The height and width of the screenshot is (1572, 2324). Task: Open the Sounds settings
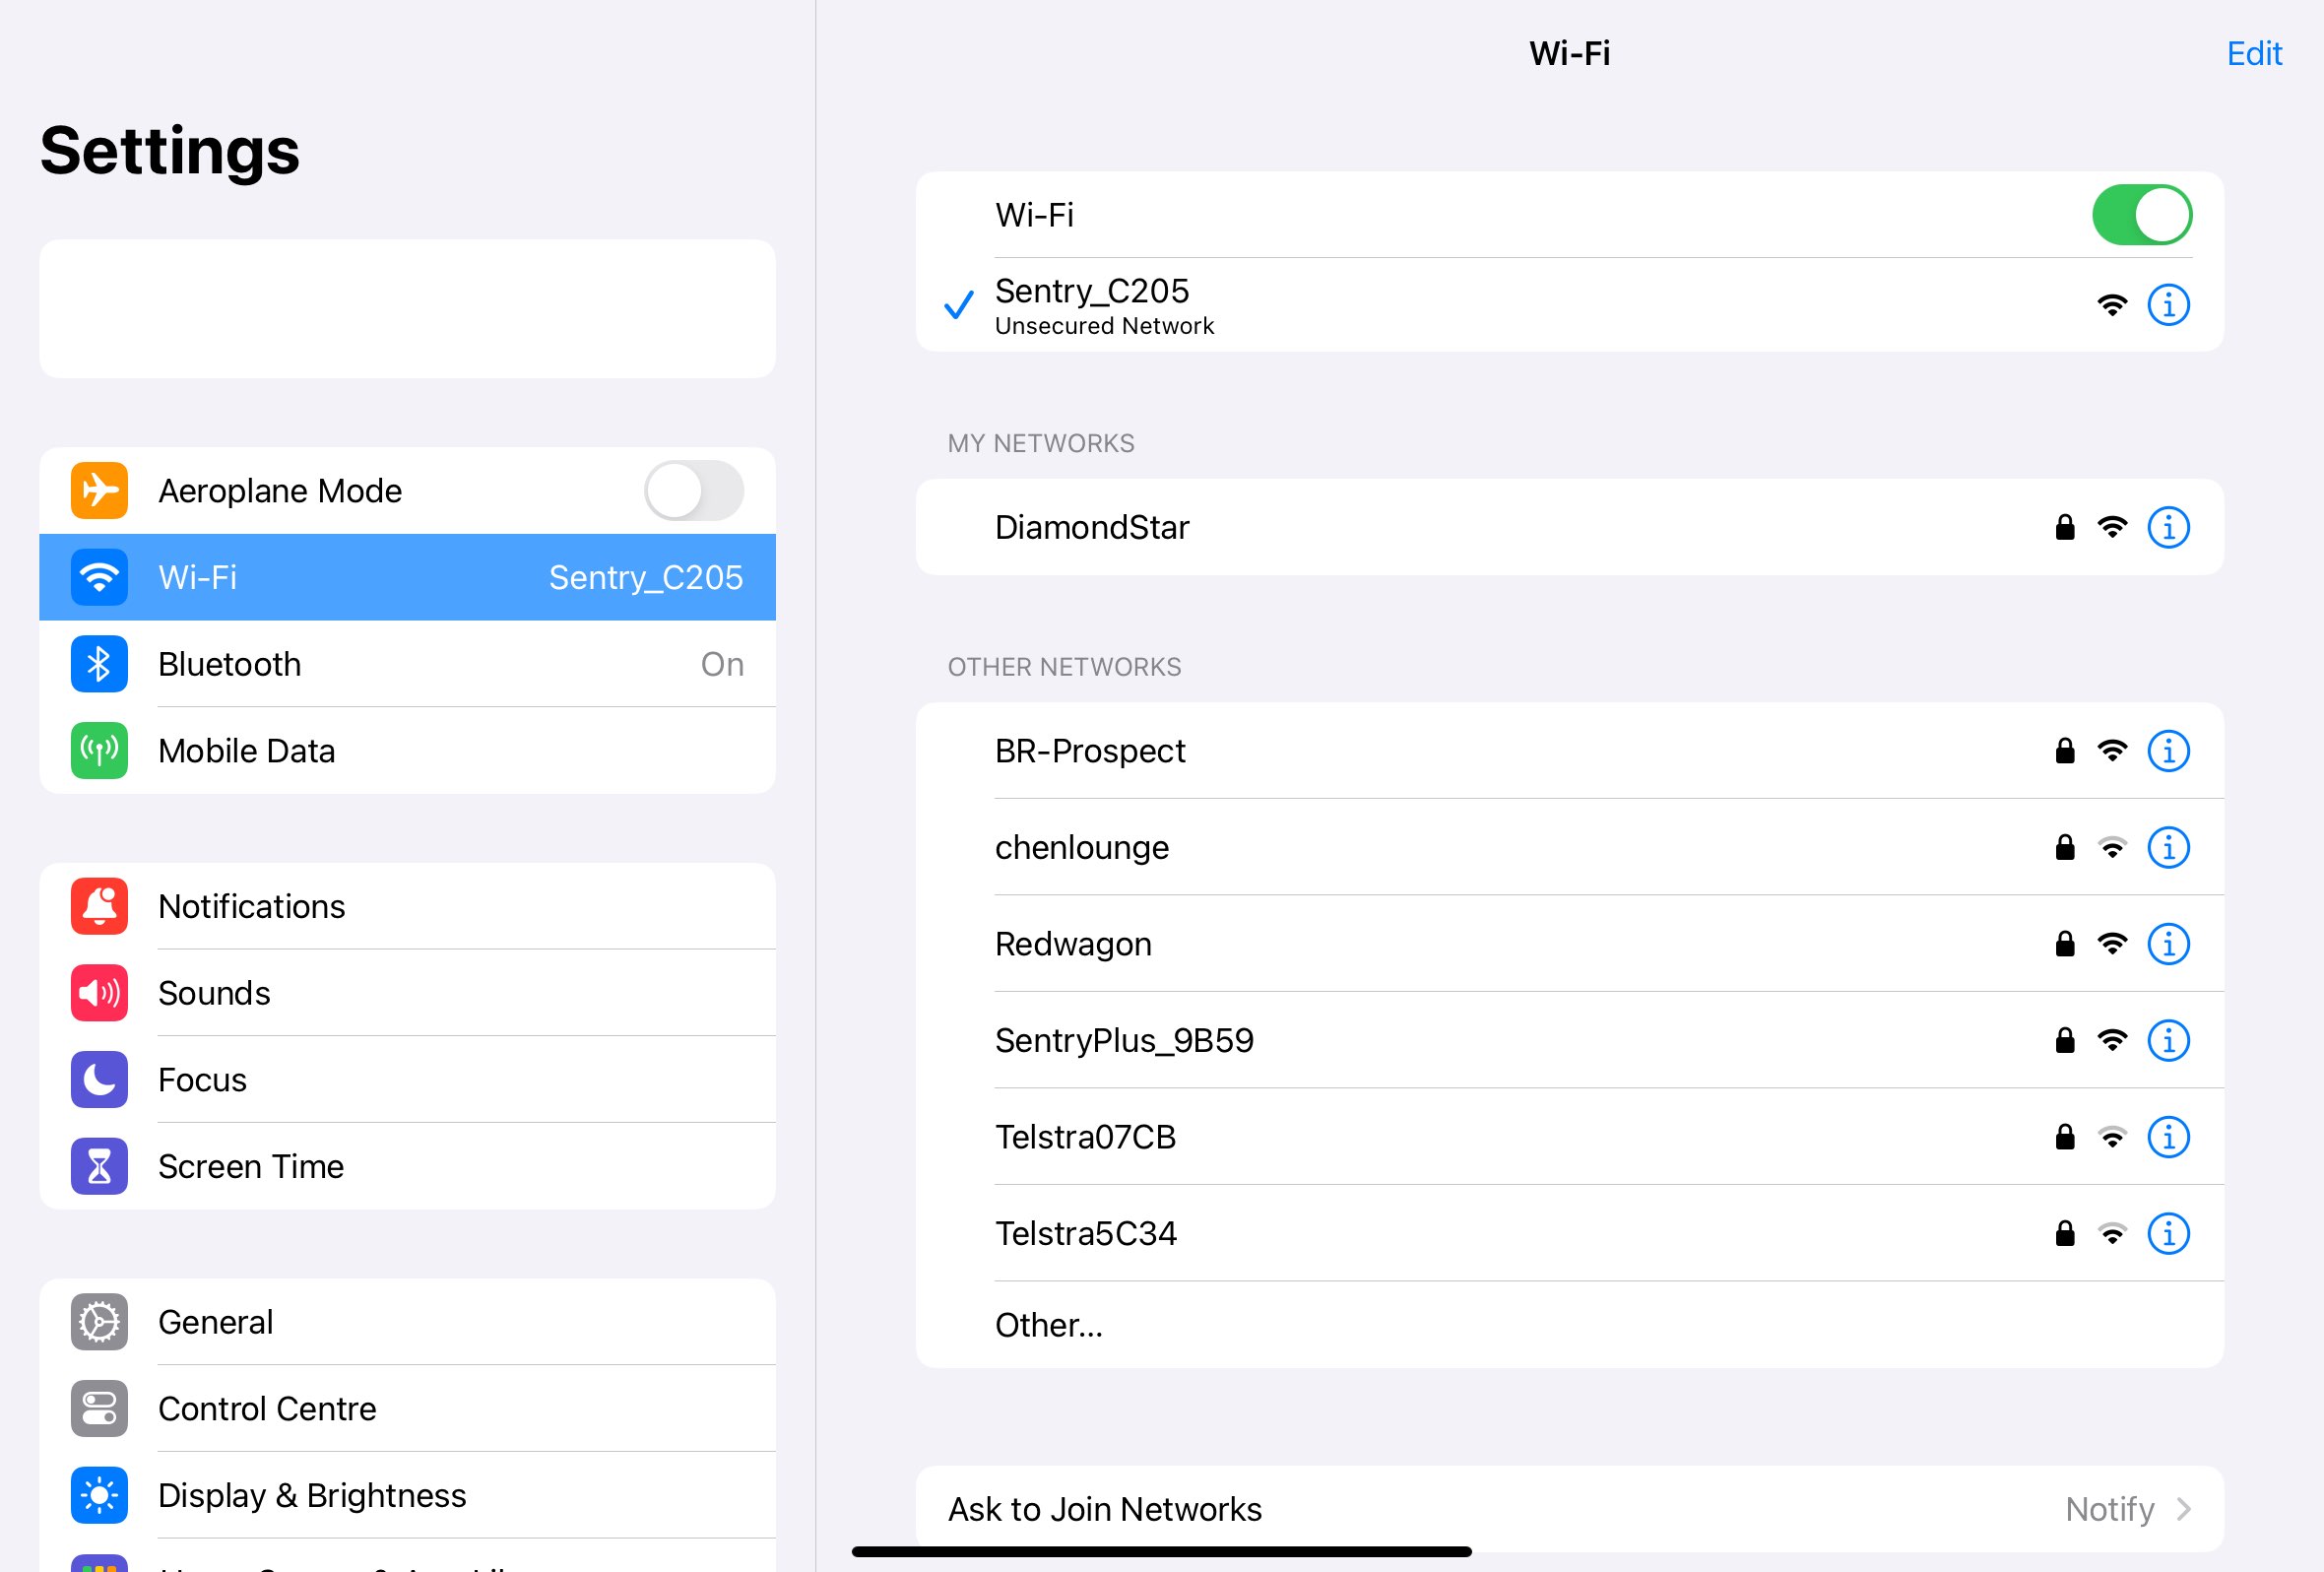(x=407, y=993)
